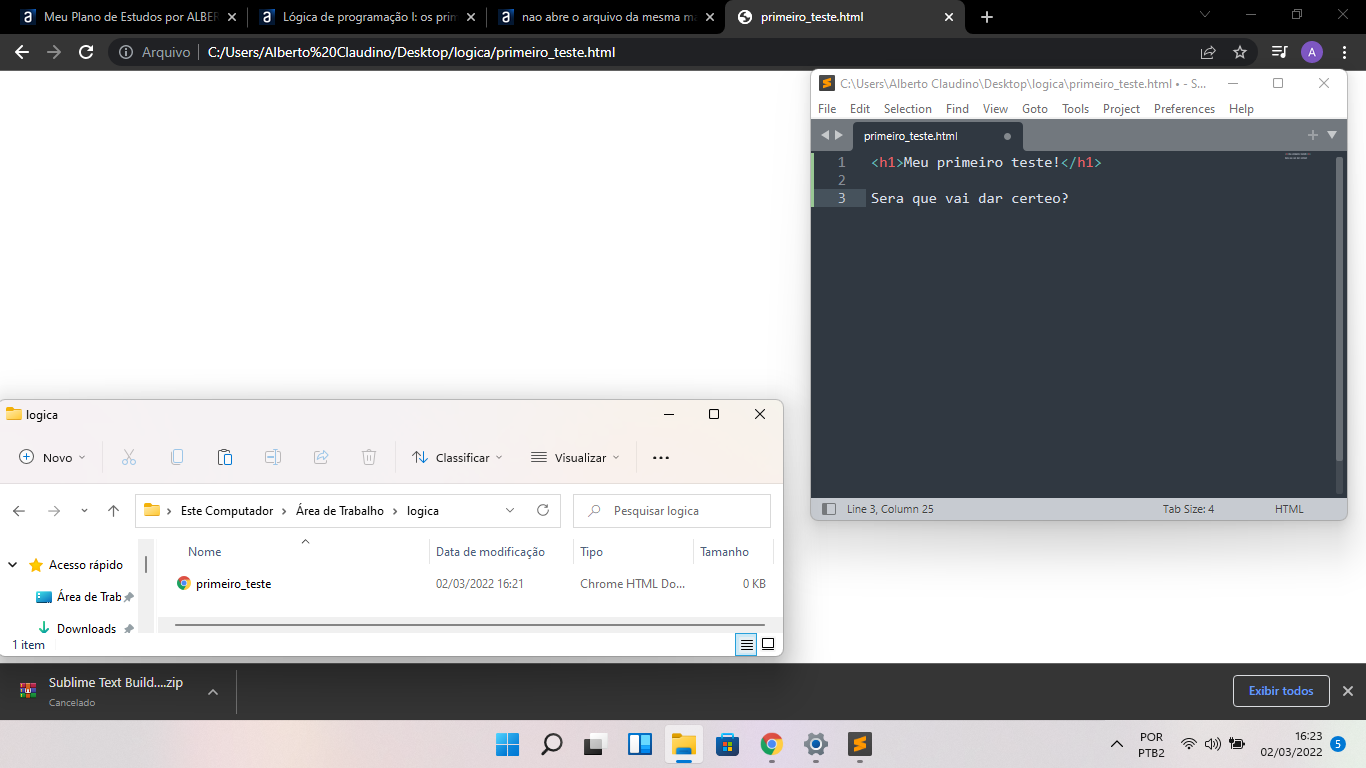1366x768 pixels.
Task: Click Sublime's next tab arrow
Action: pos(839,135)
